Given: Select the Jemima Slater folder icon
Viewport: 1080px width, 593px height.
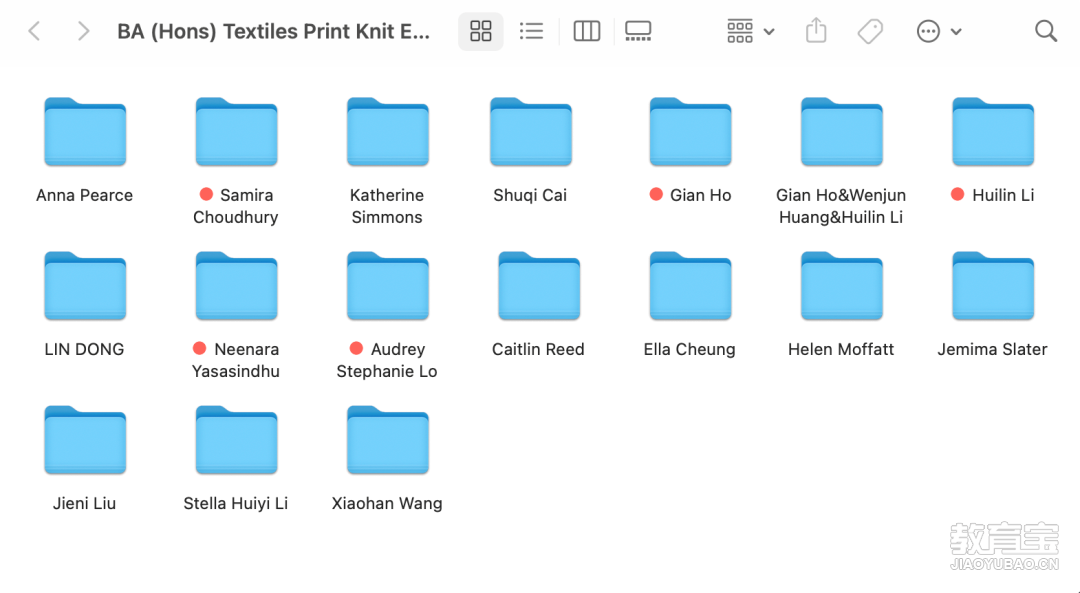Looking at the screenshot, I should (x=993, y=286).
